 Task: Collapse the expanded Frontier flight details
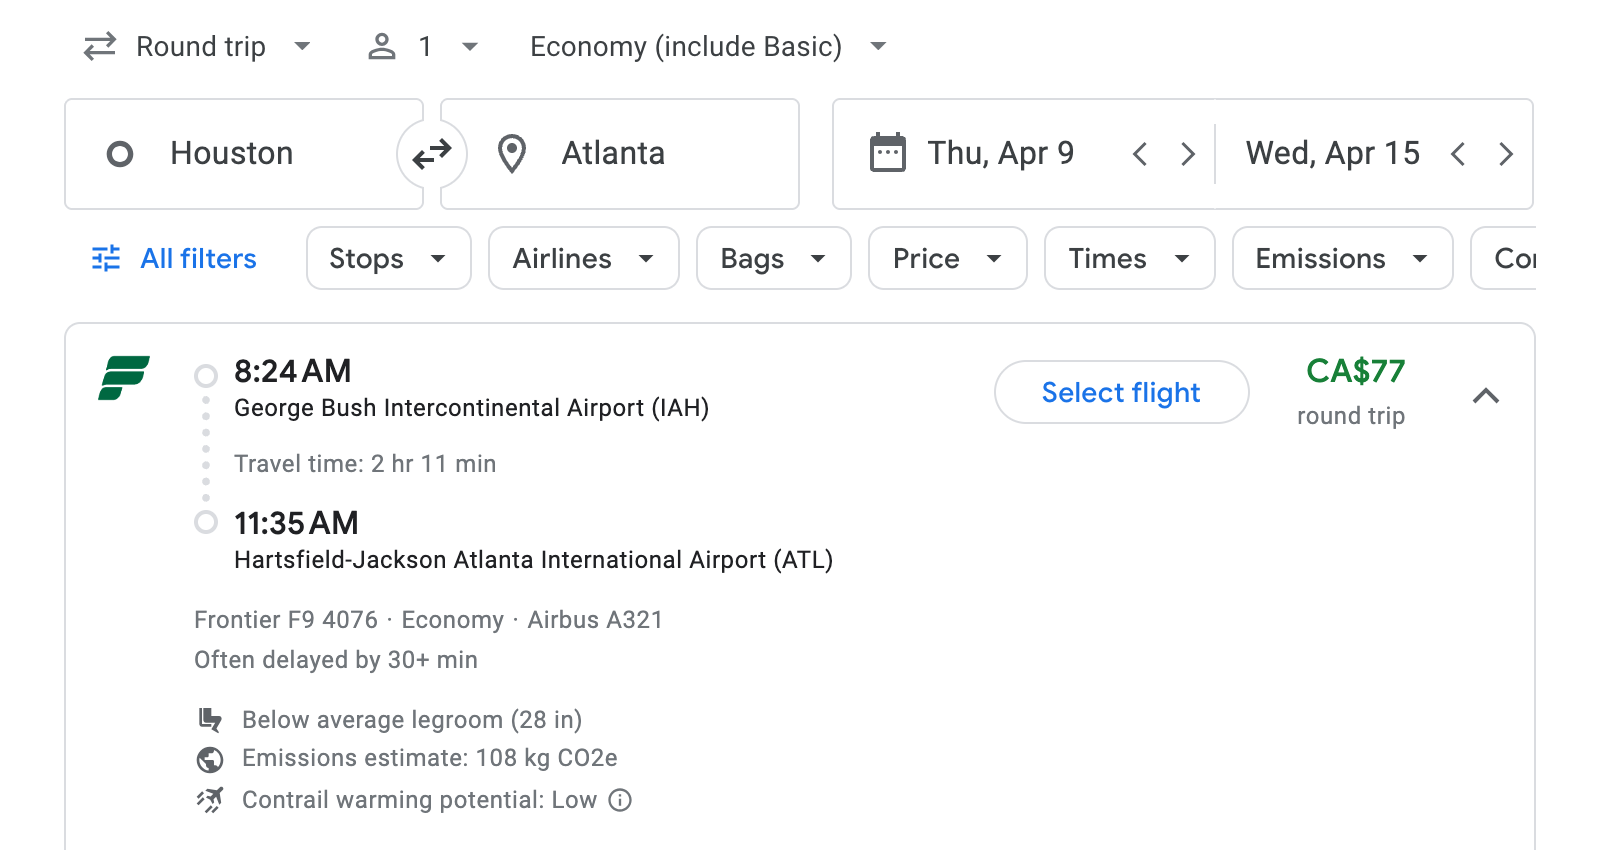(1487, 395)
